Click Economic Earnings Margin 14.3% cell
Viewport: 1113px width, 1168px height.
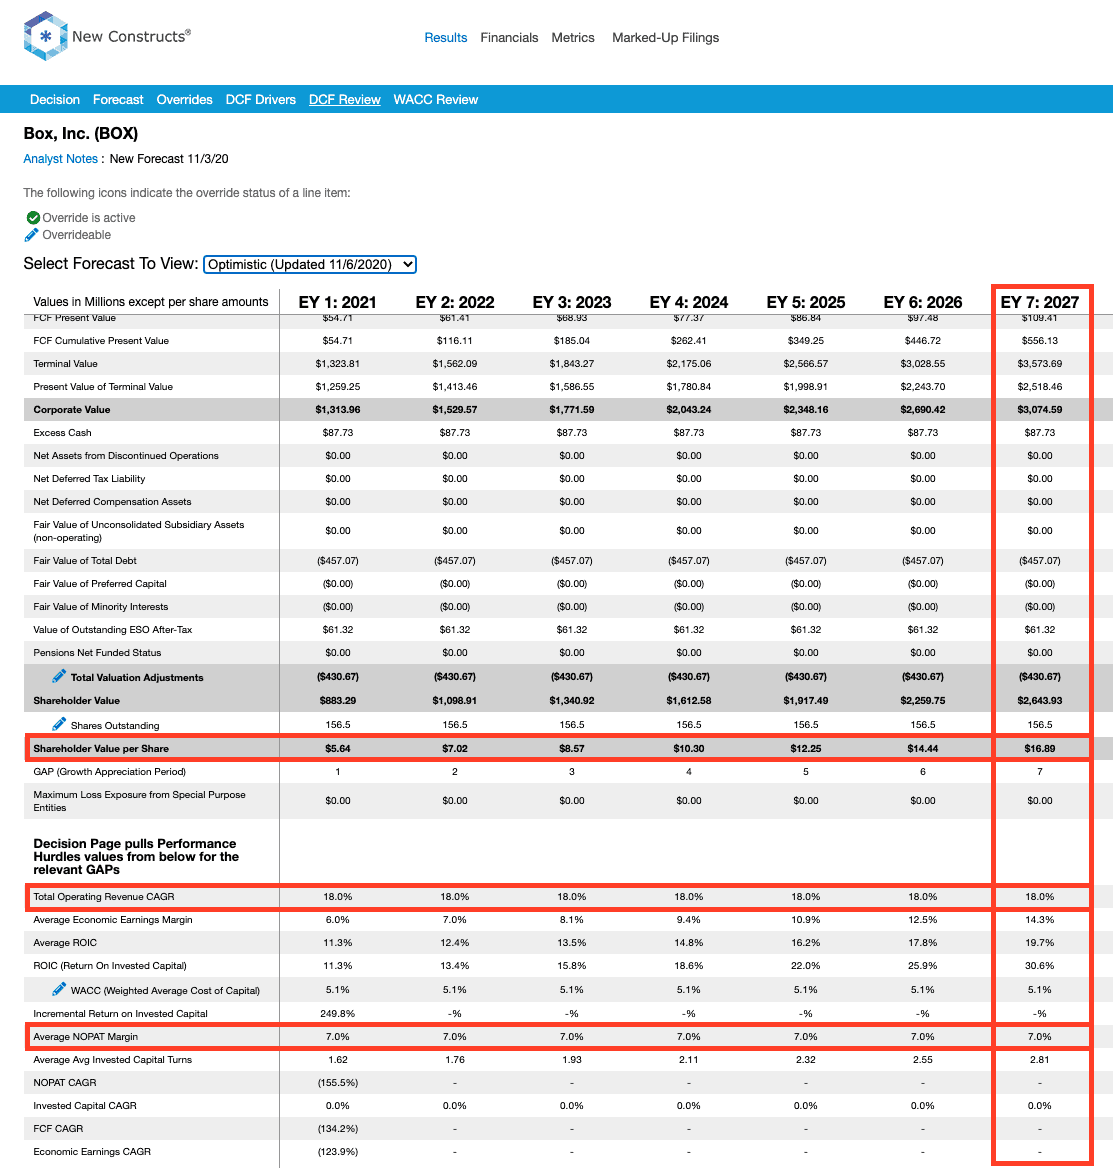click(x=1039, y=919)
